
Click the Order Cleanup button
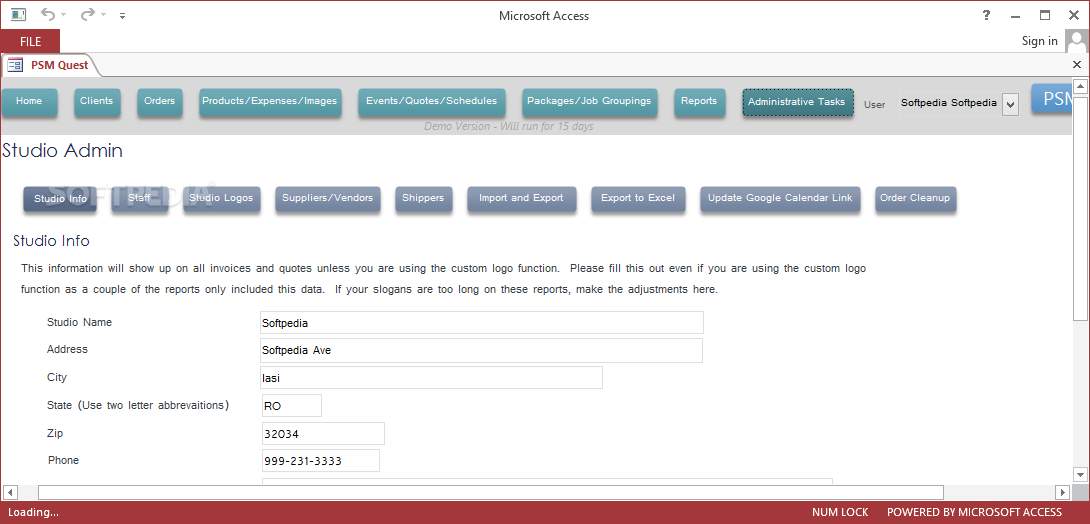[x=915, y=199]
